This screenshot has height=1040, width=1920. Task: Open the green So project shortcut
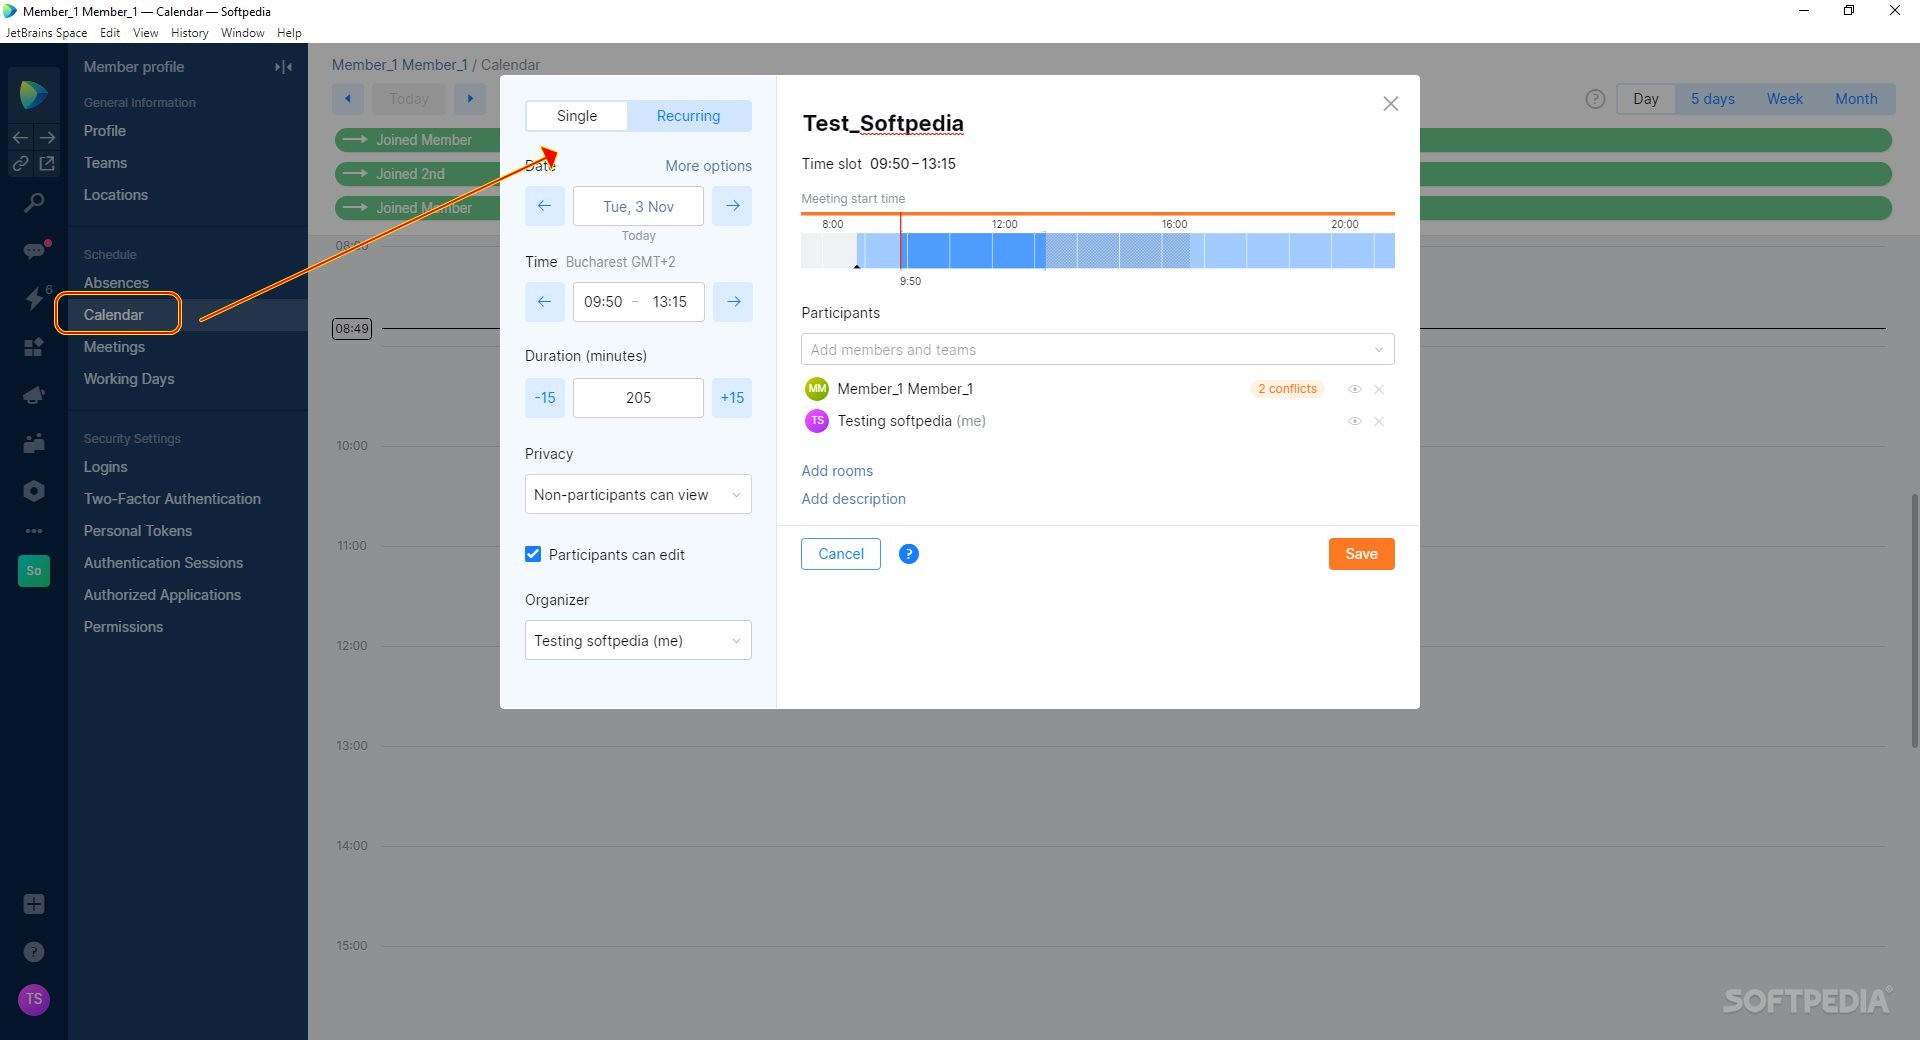[34, 570]
